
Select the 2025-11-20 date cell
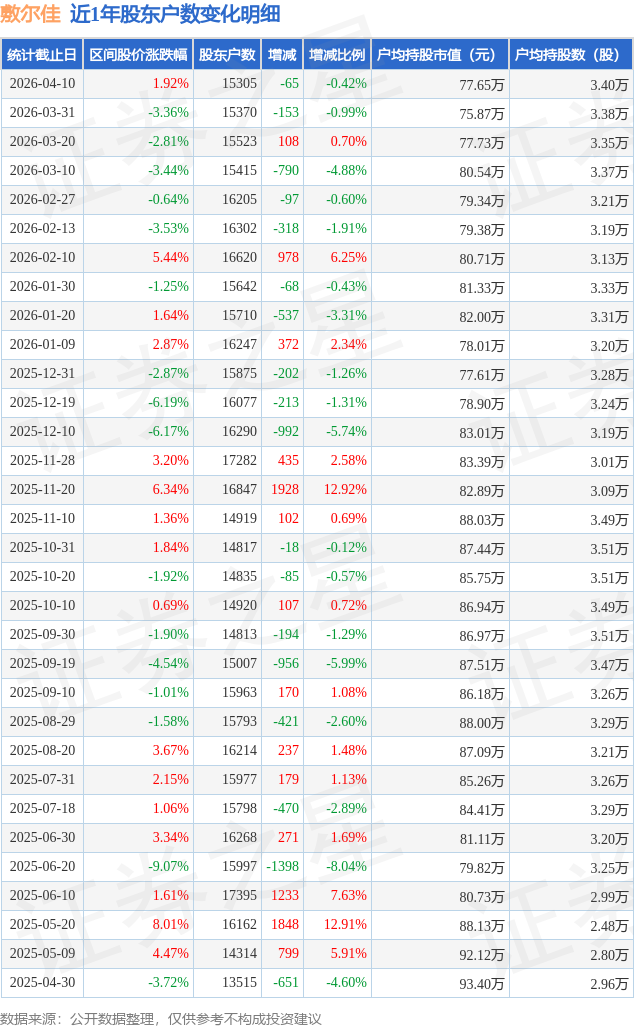coord(41,490)
